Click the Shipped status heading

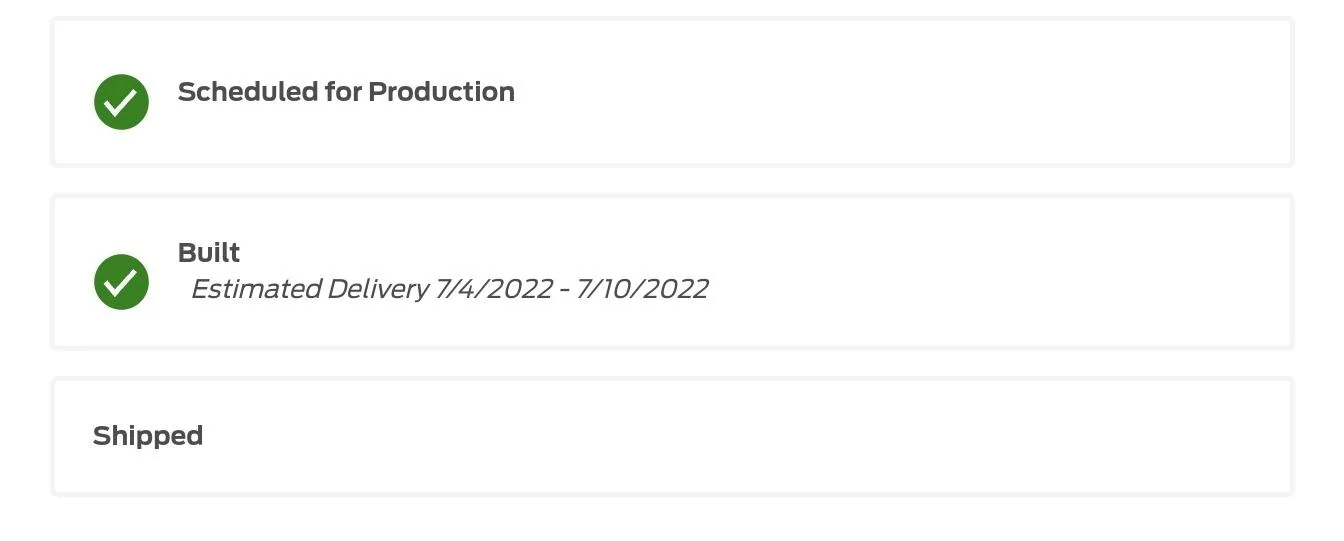[x=148, y=436]
